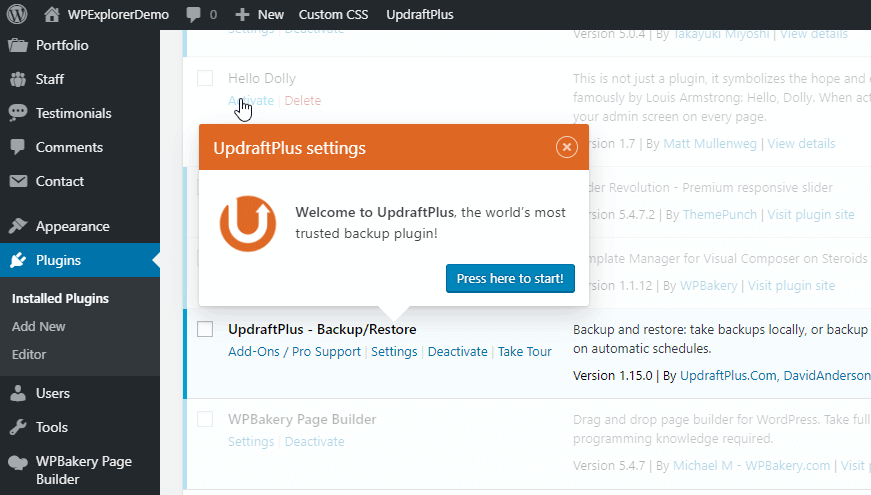Open the WPExplorerDemo site menu
This screenshot has height=495, width=871.
(107, 15)
